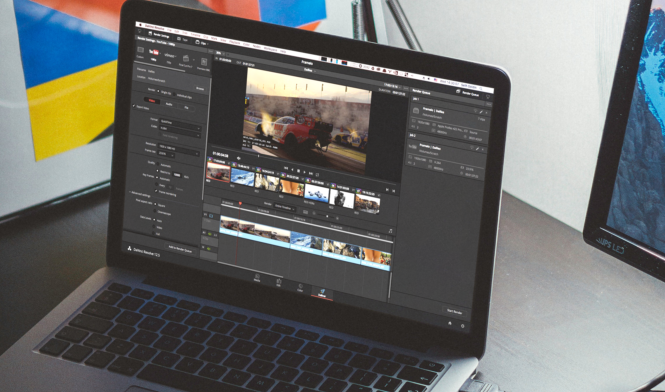665x392 pixels.
Task: Click the audio note icon above timeline
Action: pyautogui.click(x=390, y=231)
